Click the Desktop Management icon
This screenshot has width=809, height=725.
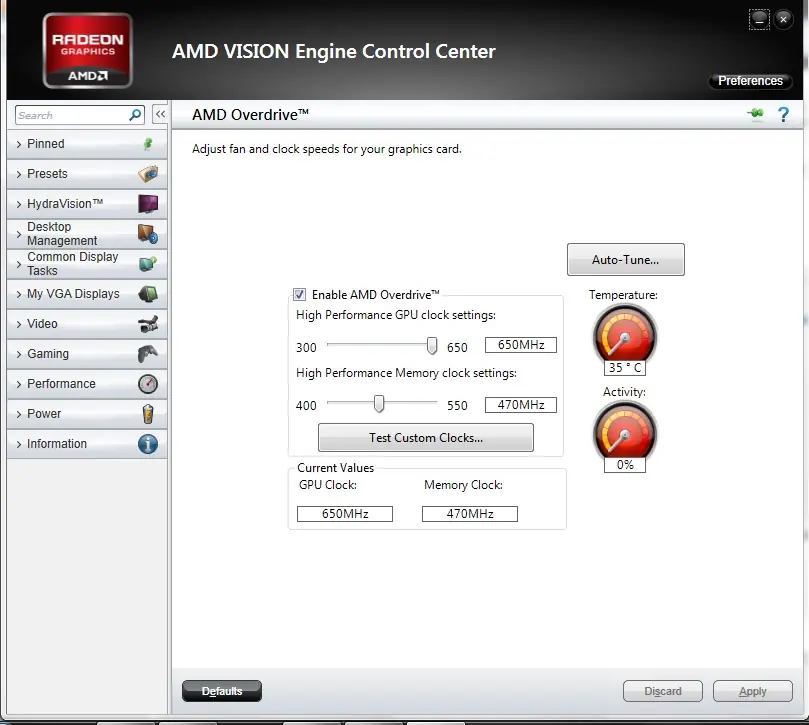(148, 234)
